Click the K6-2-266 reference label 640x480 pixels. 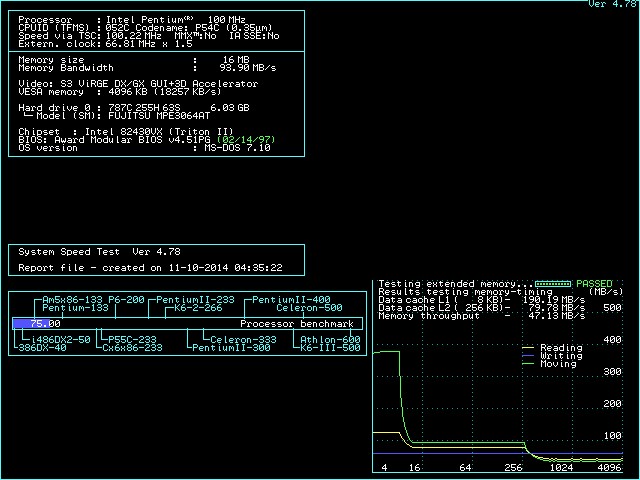tap(198, 308)
